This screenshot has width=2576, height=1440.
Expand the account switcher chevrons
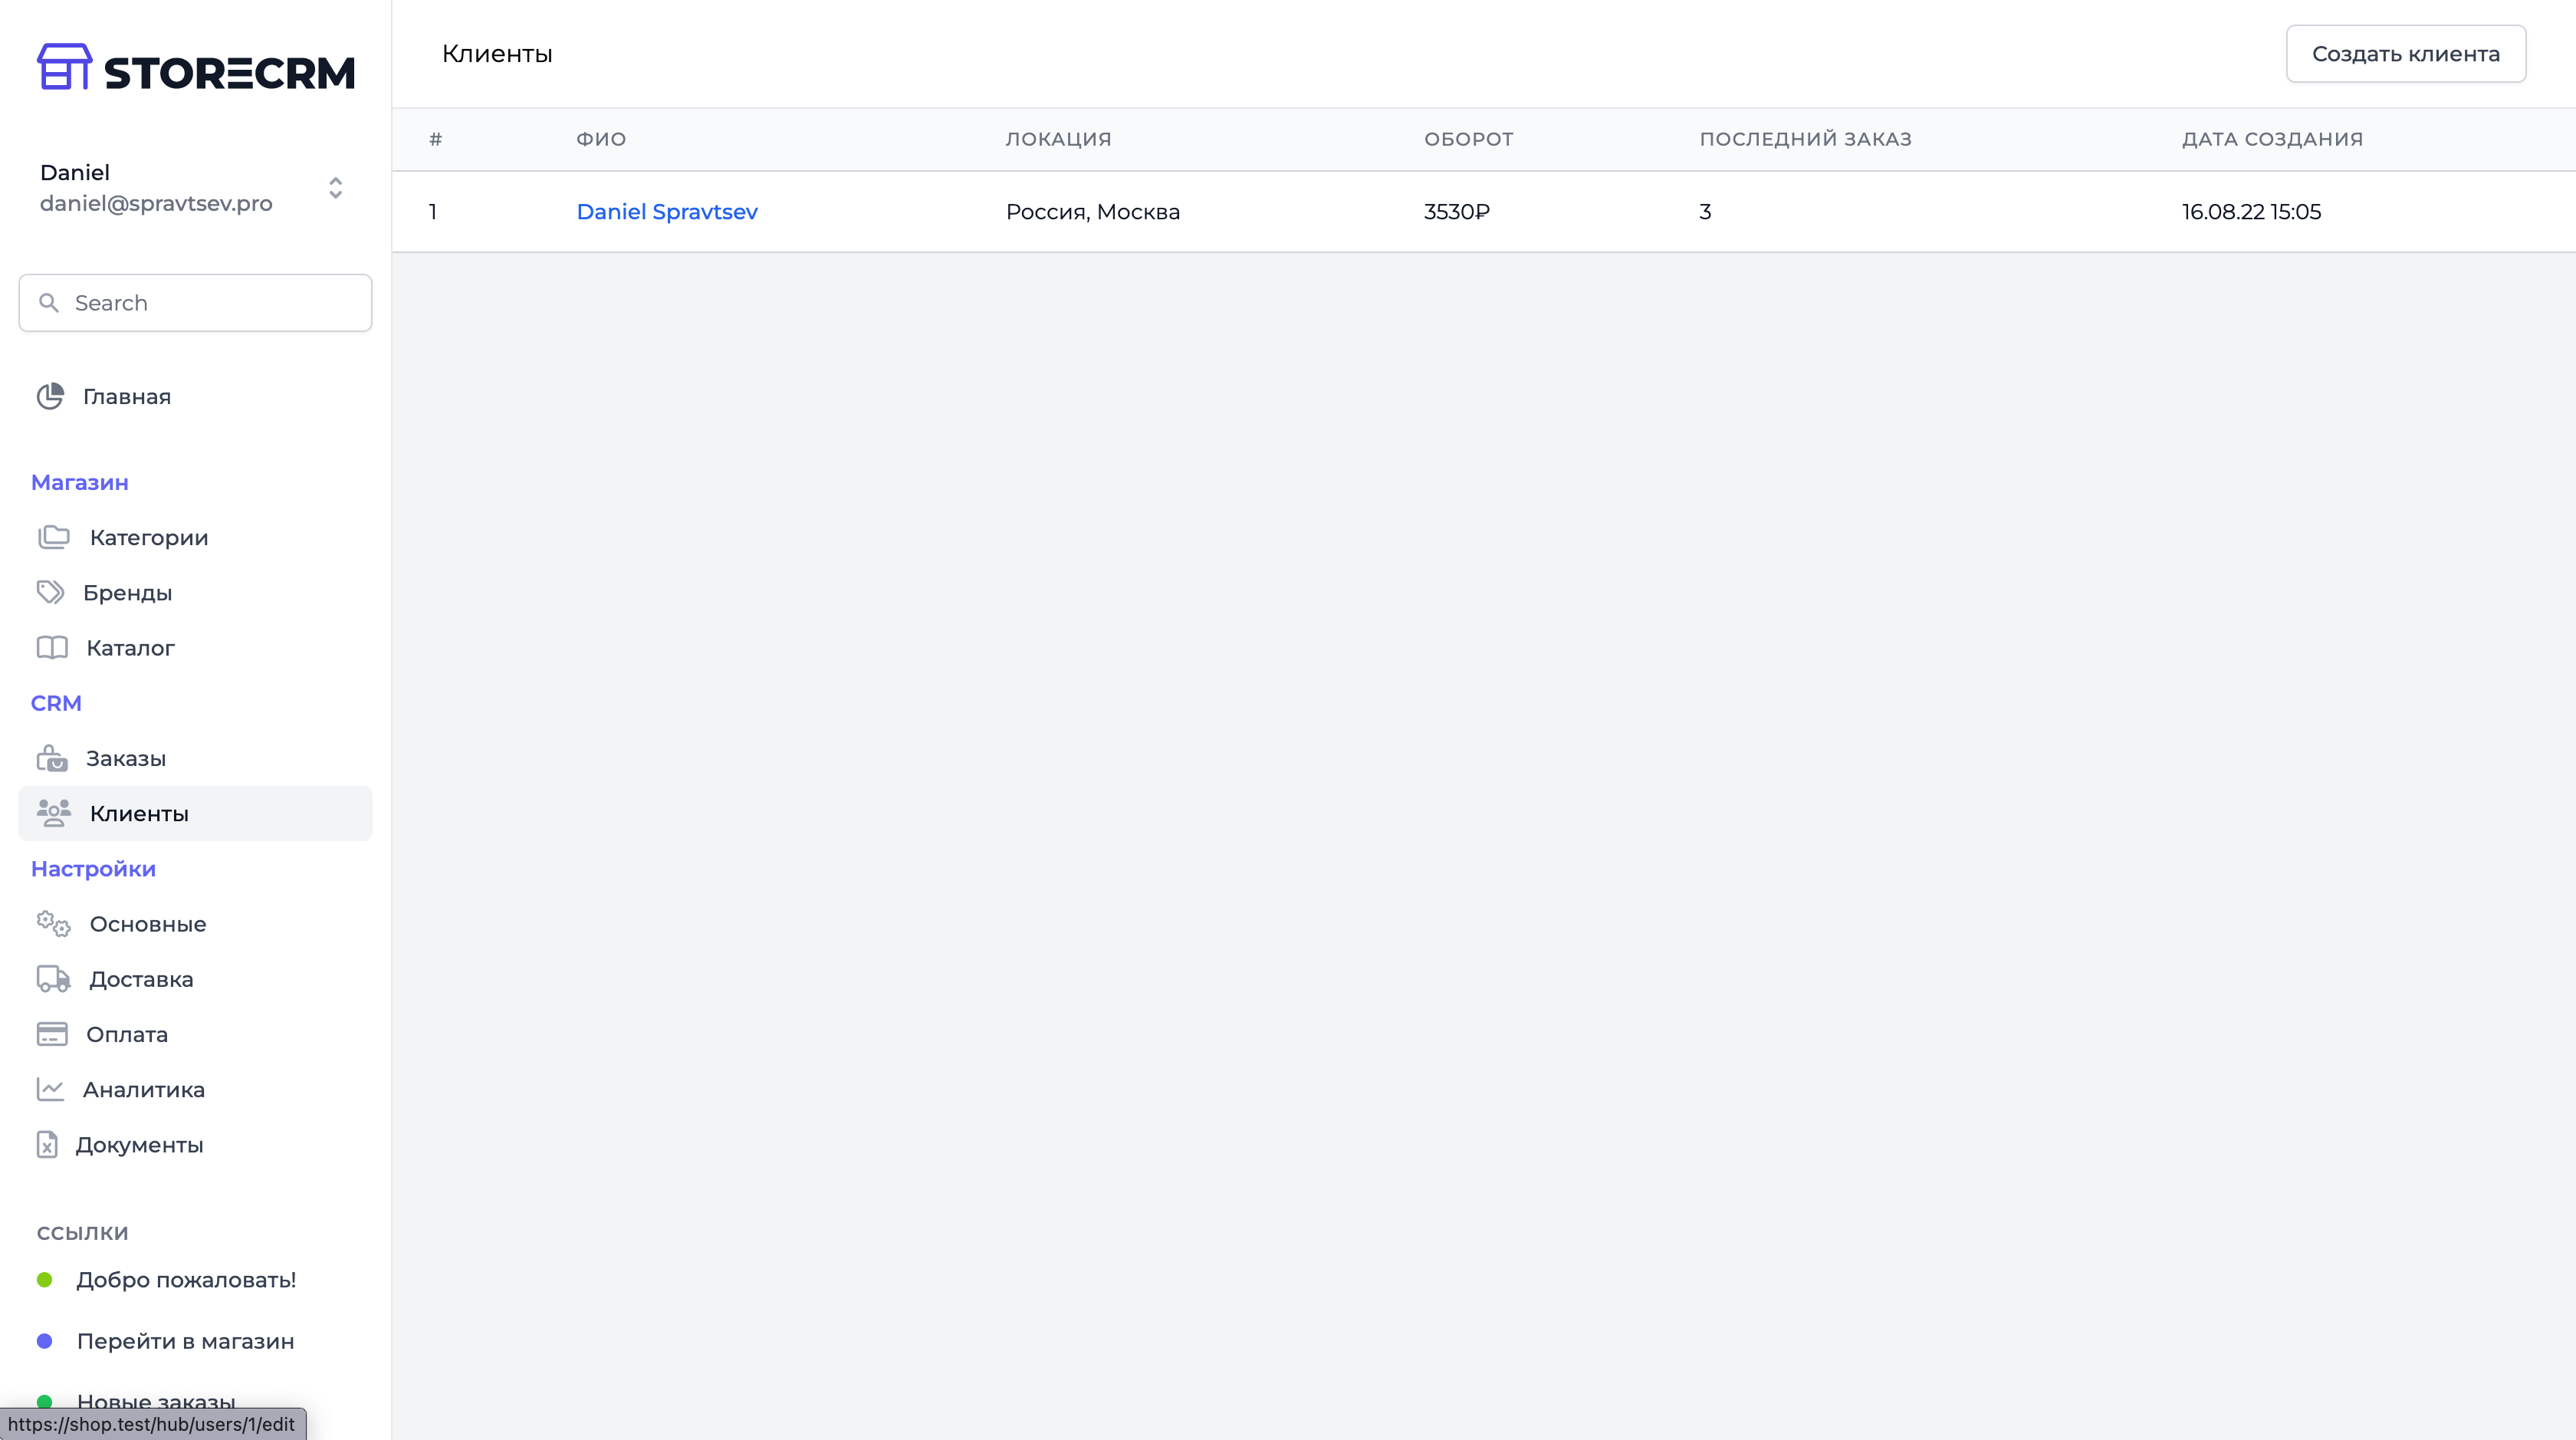pos(335,188)
